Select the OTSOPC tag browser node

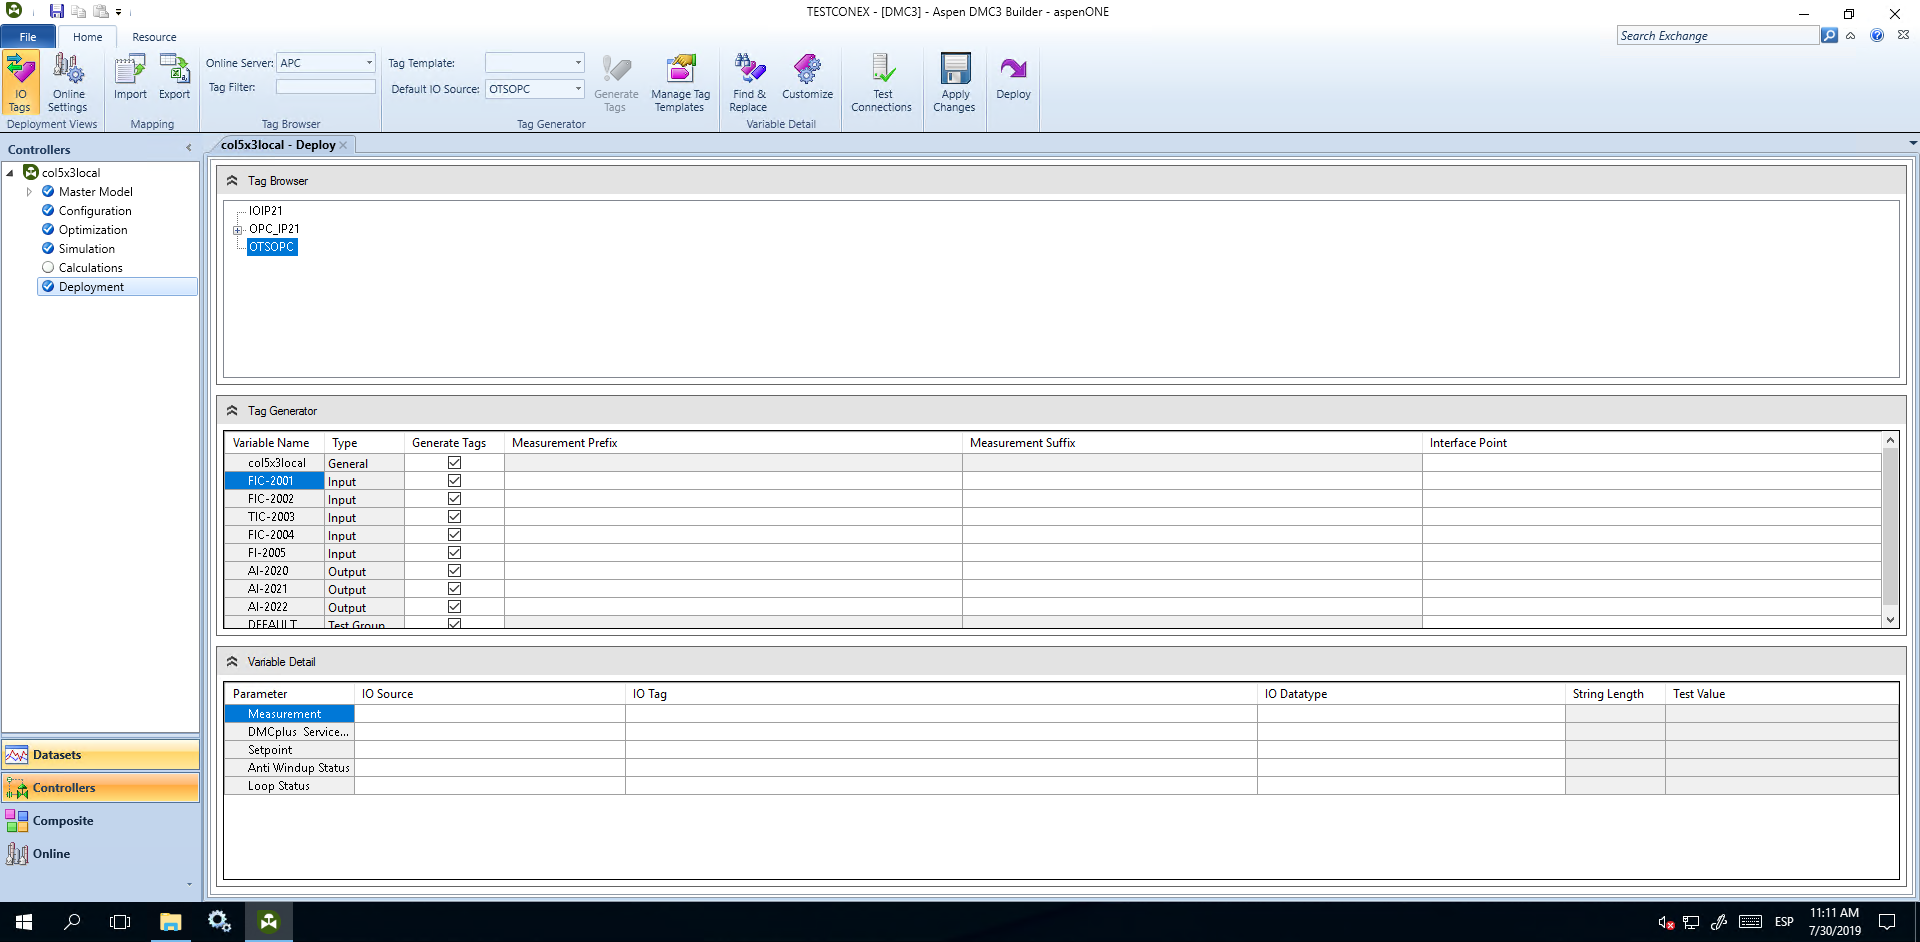coord(272,247)
